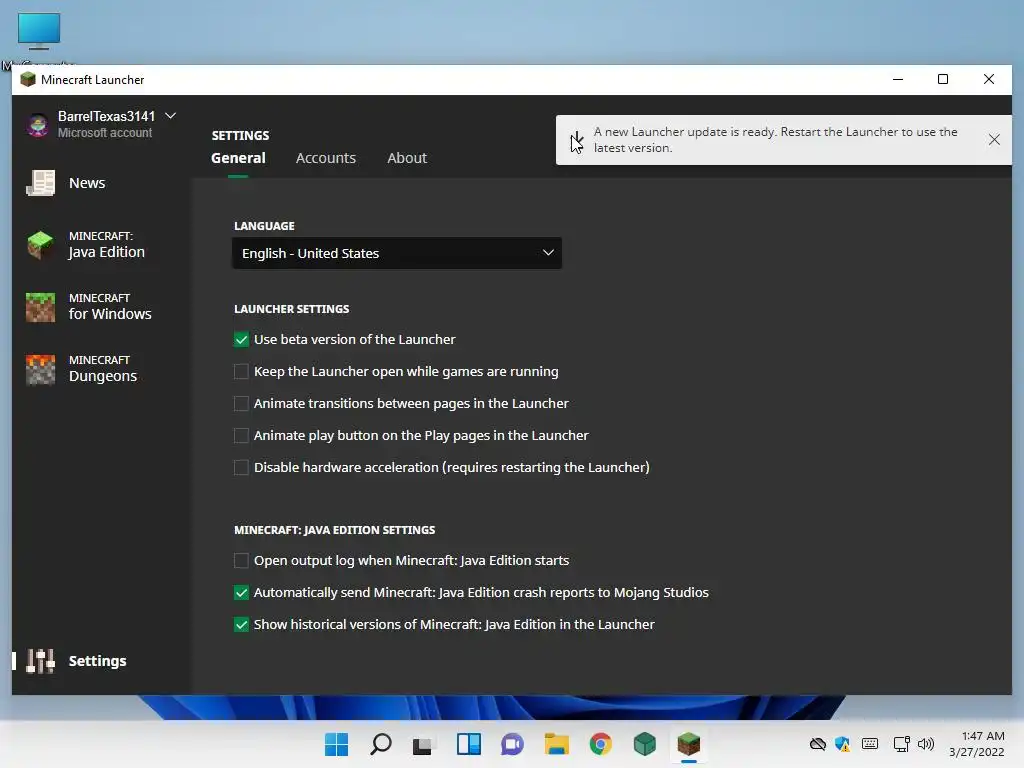
Task: Enable Keep the Launcher open while games run
Action: [241, 372]
